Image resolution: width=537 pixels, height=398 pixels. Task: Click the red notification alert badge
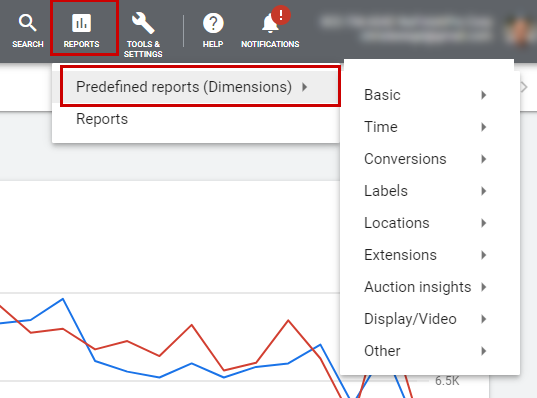pyautogui.click(x=281, y=15)
